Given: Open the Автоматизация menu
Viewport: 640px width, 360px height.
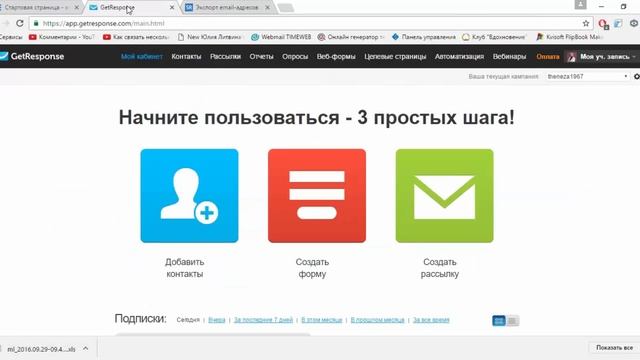Looking at the screenshot, I should tap(459, 57).
